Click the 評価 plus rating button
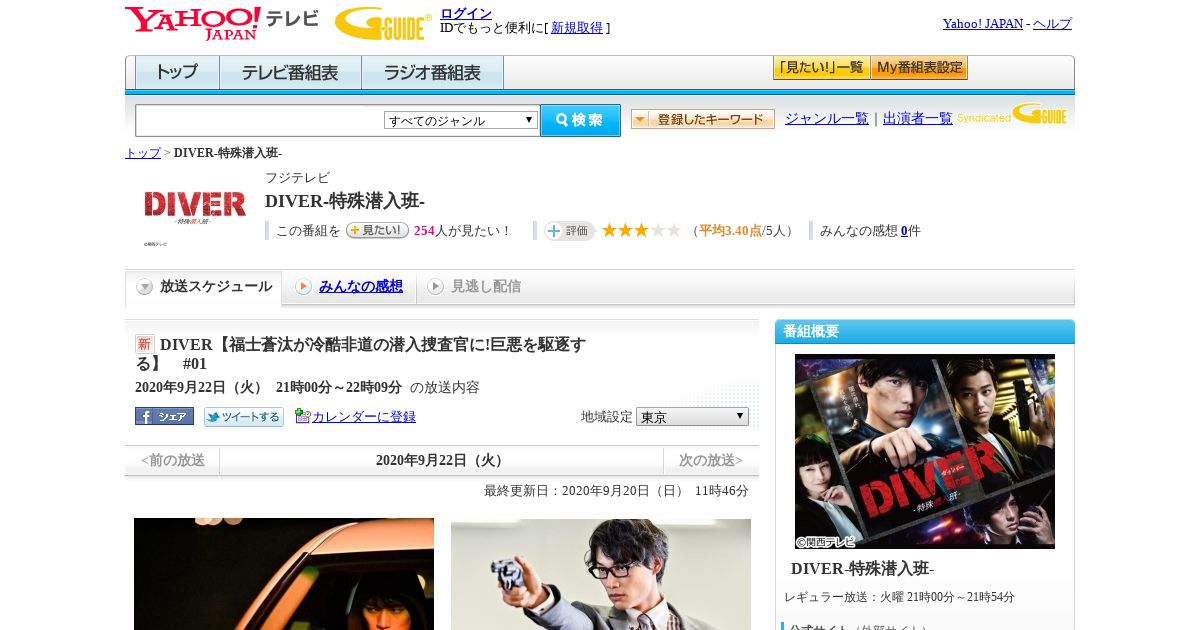Viewport: 1200px width, 630px height. (x=569, y=230)
